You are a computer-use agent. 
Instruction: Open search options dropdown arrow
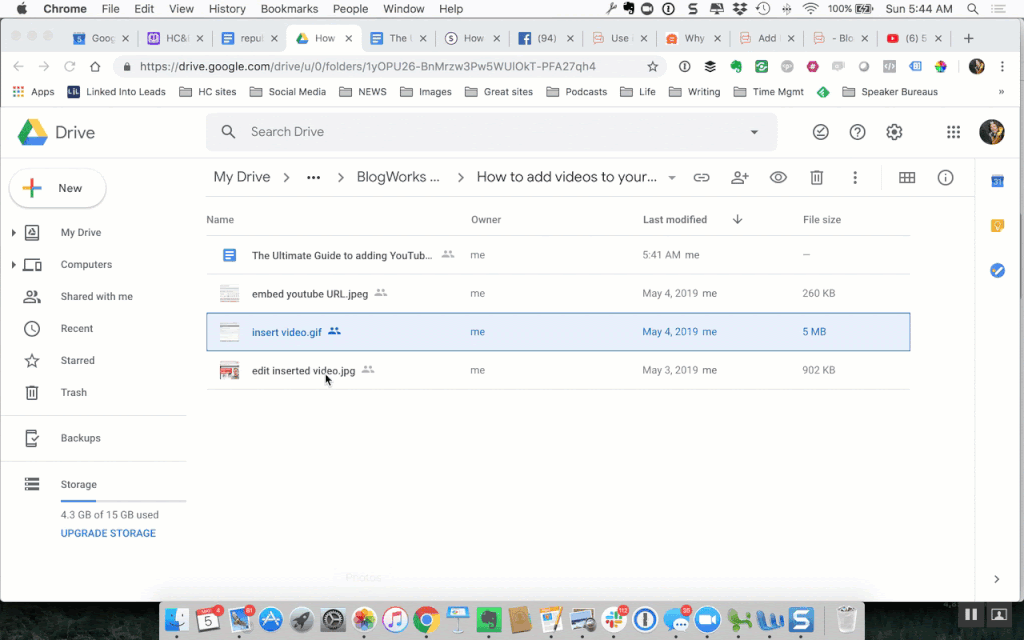tap(754, 132)
